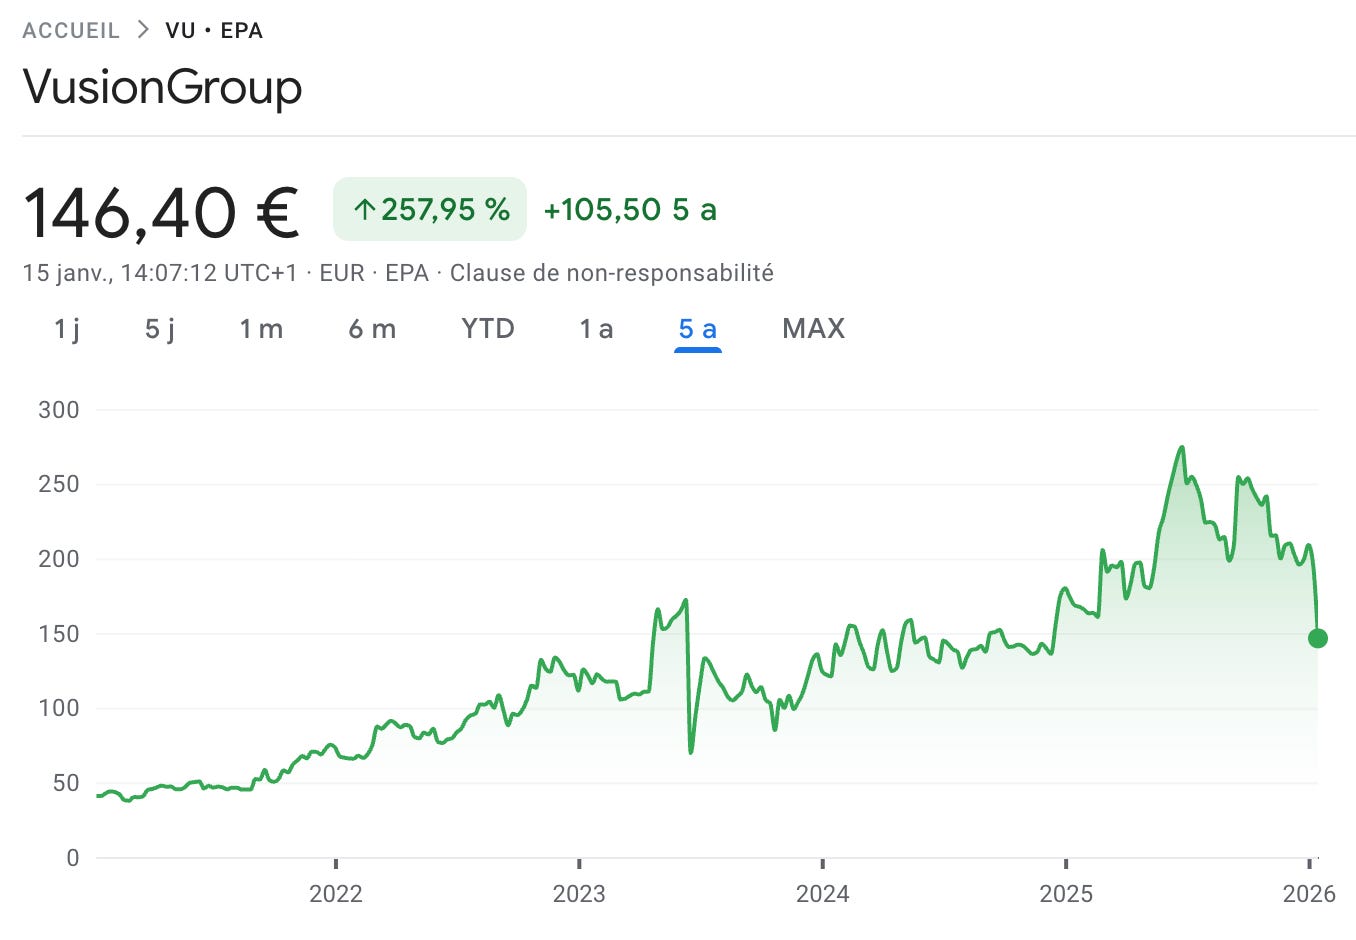The image size is (1356, 940).
Task: Choose the 1 a time range
Action: pos(596,329)
